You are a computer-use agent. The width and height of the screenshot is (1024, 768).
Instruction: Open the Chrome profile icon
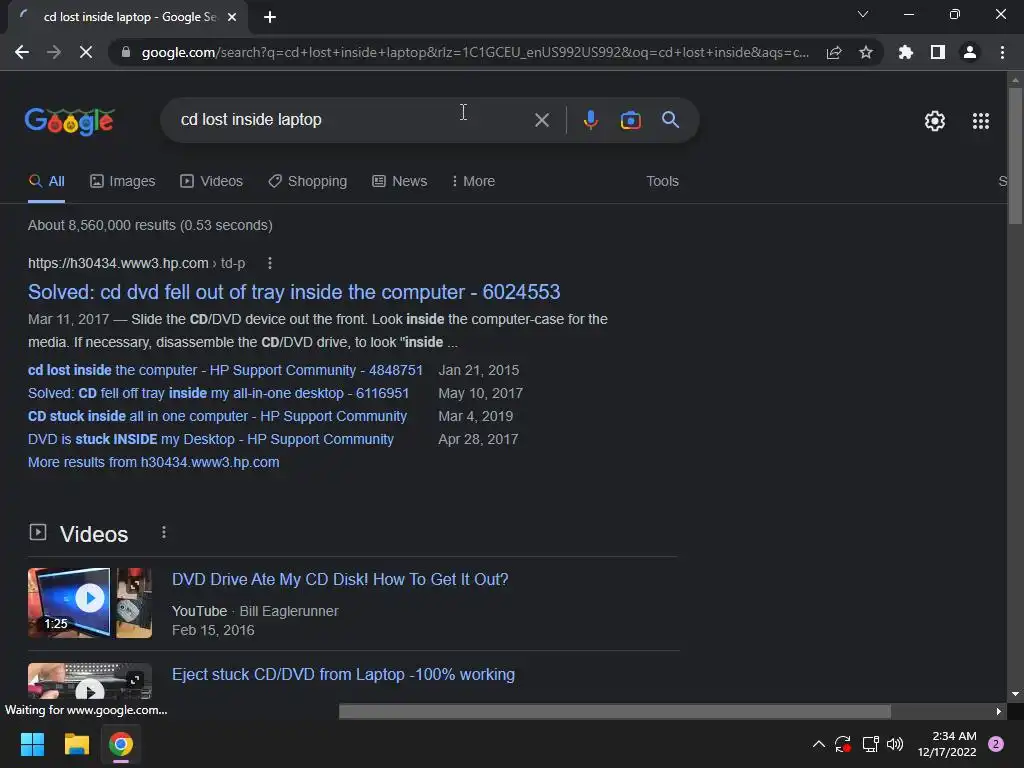point(970,52)
